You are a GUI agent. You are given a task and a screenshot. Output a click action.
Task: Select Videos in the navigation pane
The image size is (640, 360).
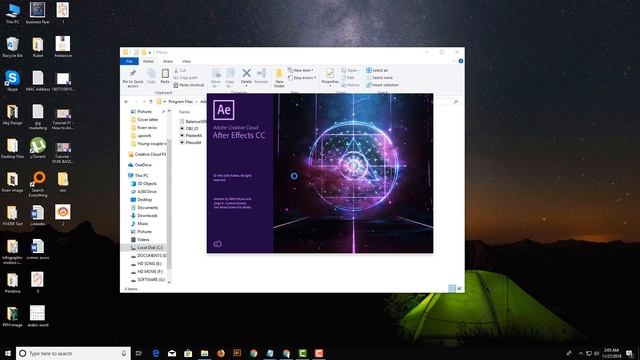point(140,240)
